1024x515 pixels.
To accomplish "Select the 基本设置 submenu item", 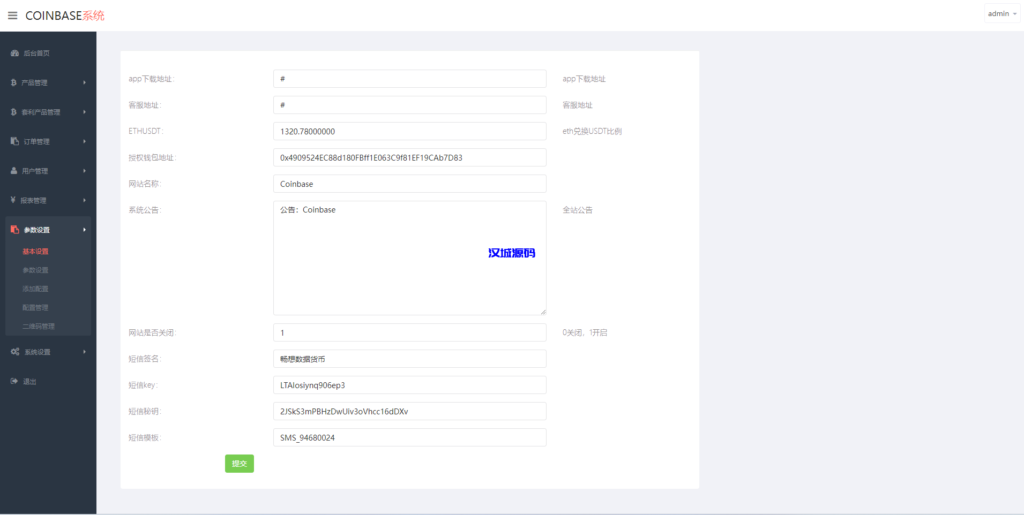I will click(35, 251).
